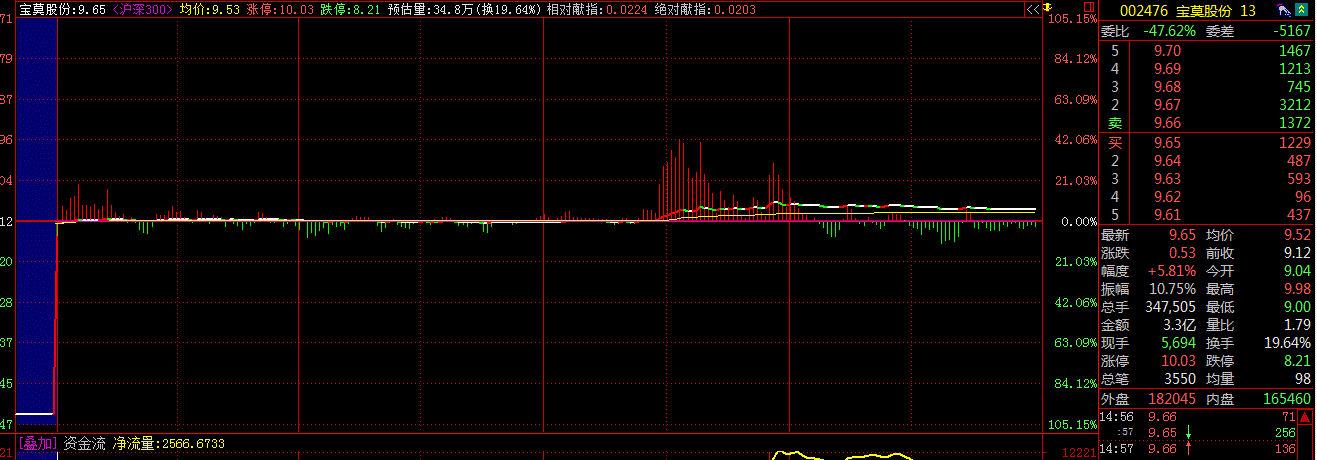Click the 外盘 182045 value
Screen dimensions: 1317x460
pyautogui.click(x=1170, y=399)
